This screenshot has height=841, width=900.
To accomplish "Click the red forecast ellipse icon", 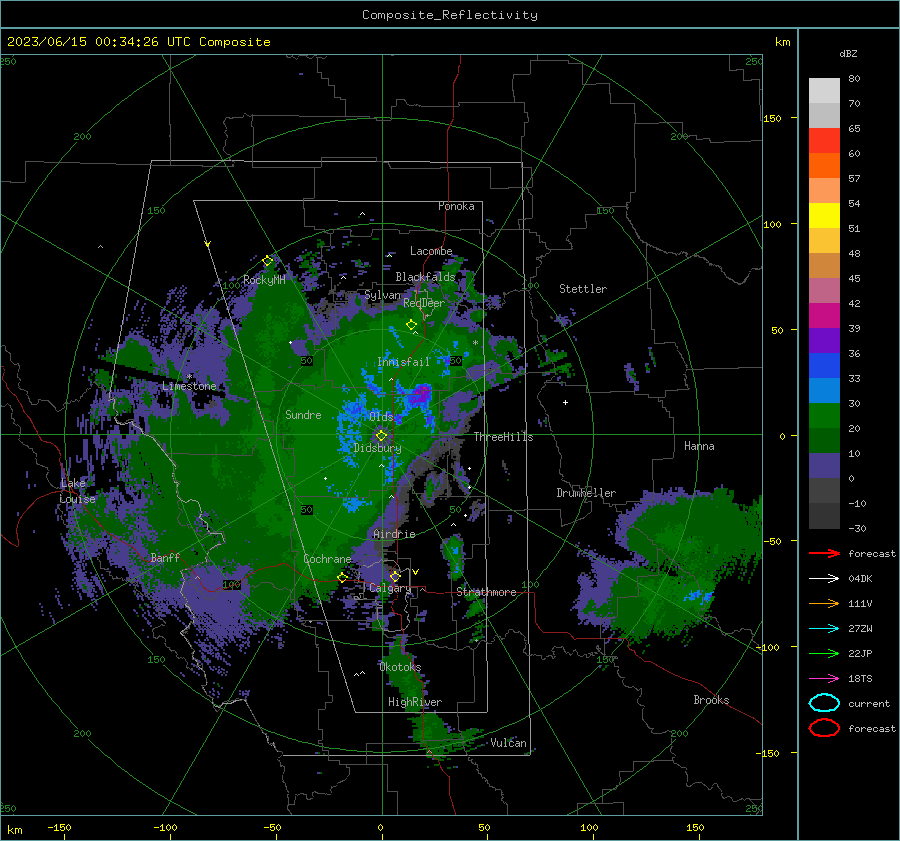I will click(824, 728).
